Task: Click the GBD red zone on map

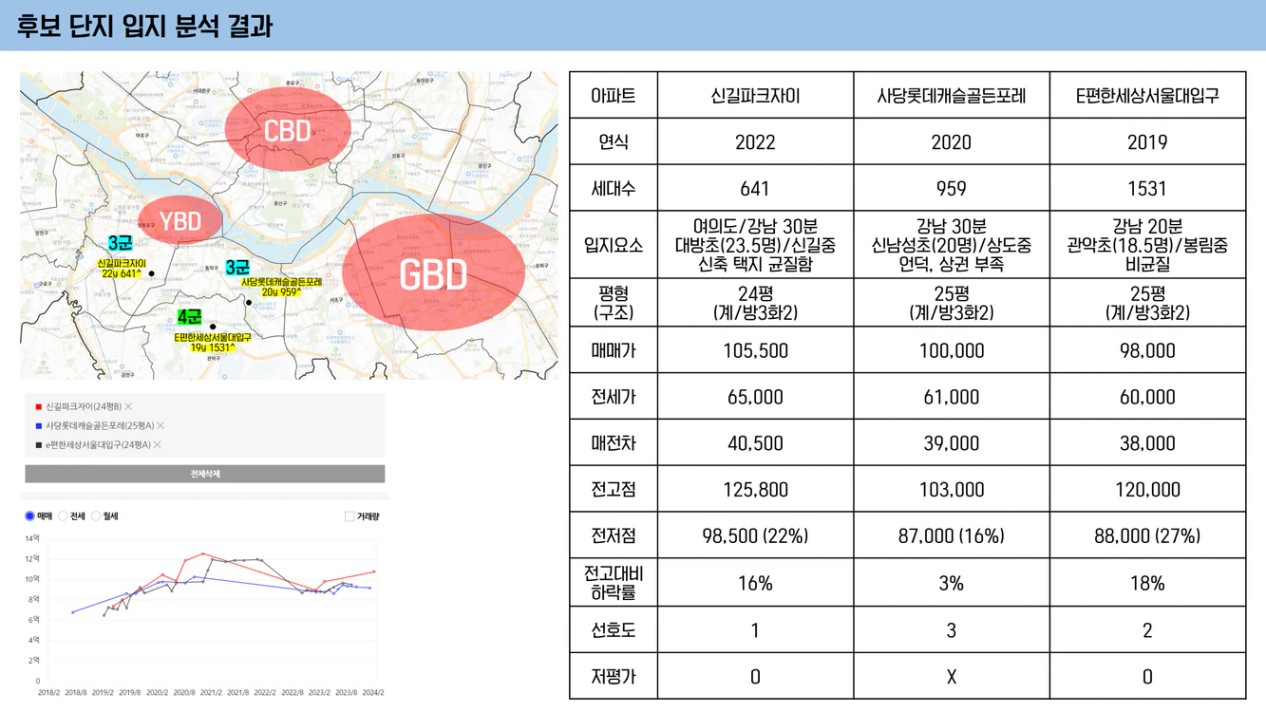Action: coord(433,273)
